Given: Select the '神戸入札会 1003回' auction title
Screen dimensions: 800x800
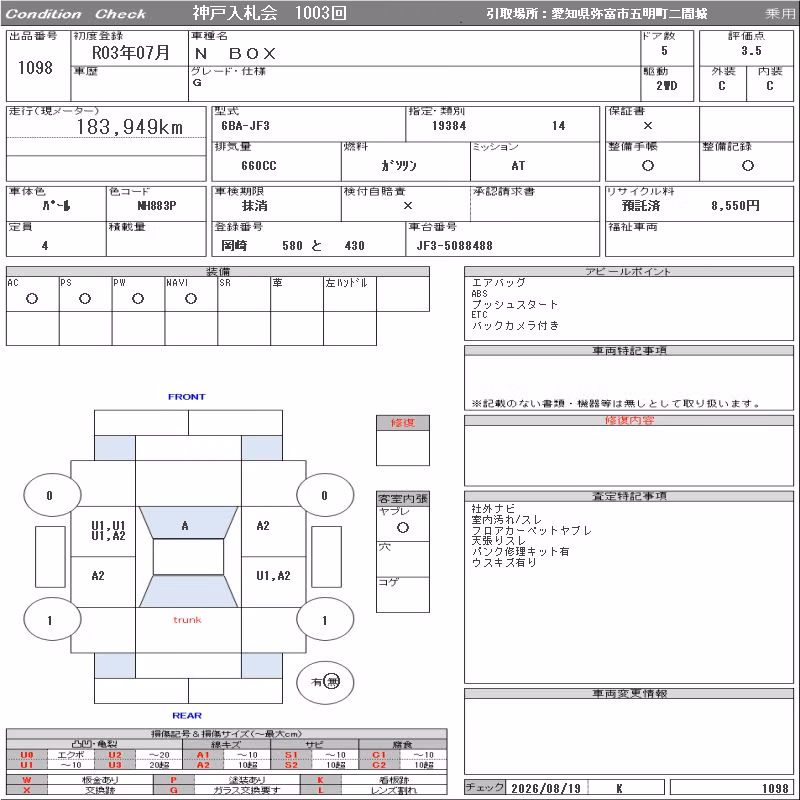Looking at the screenshot, I should click(x=269, y=13).
